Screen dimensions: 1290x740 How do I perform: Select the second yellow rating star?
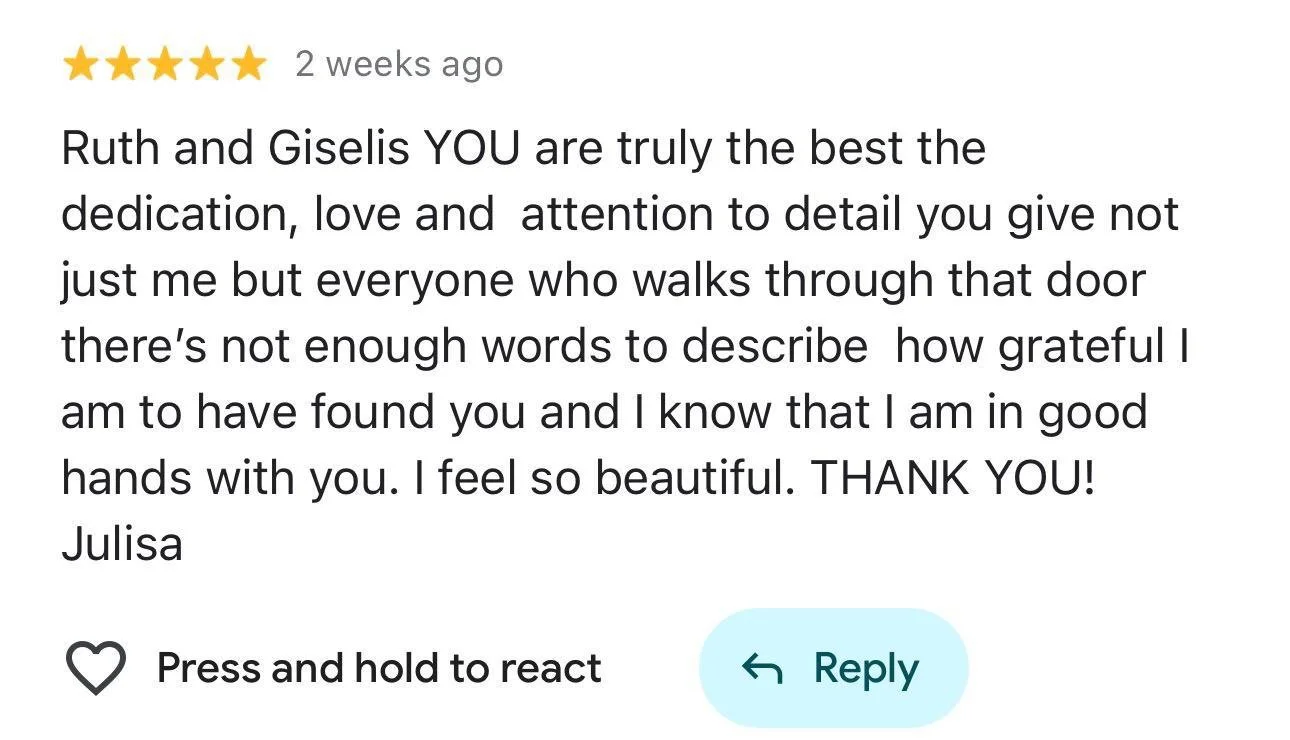122,65
